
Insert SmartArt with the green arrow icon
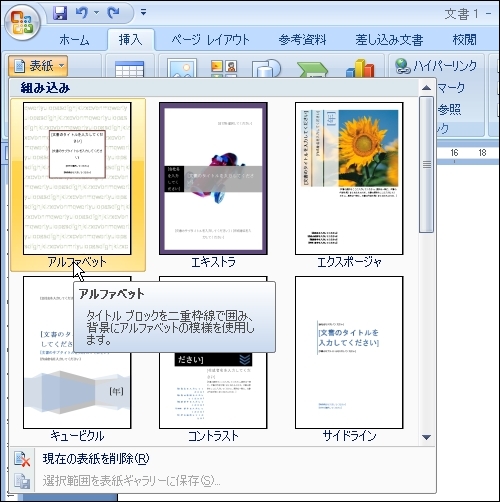point(312,69)
